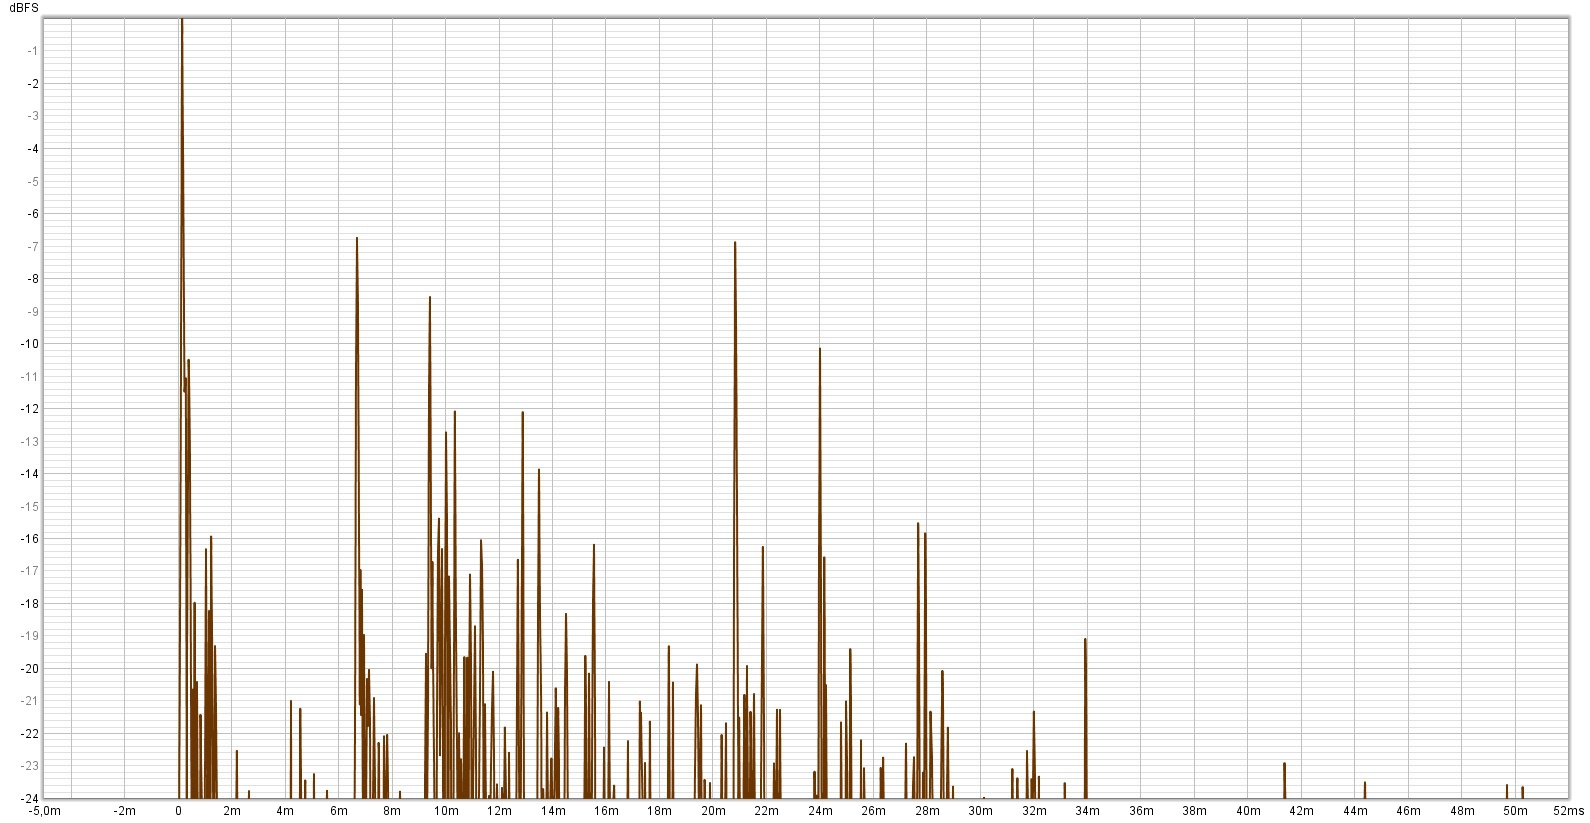Viewport: 1590px width, 823px height.
Task: Click the tall reflection peak near 21 ms
Action: click(x=735, y=520)
